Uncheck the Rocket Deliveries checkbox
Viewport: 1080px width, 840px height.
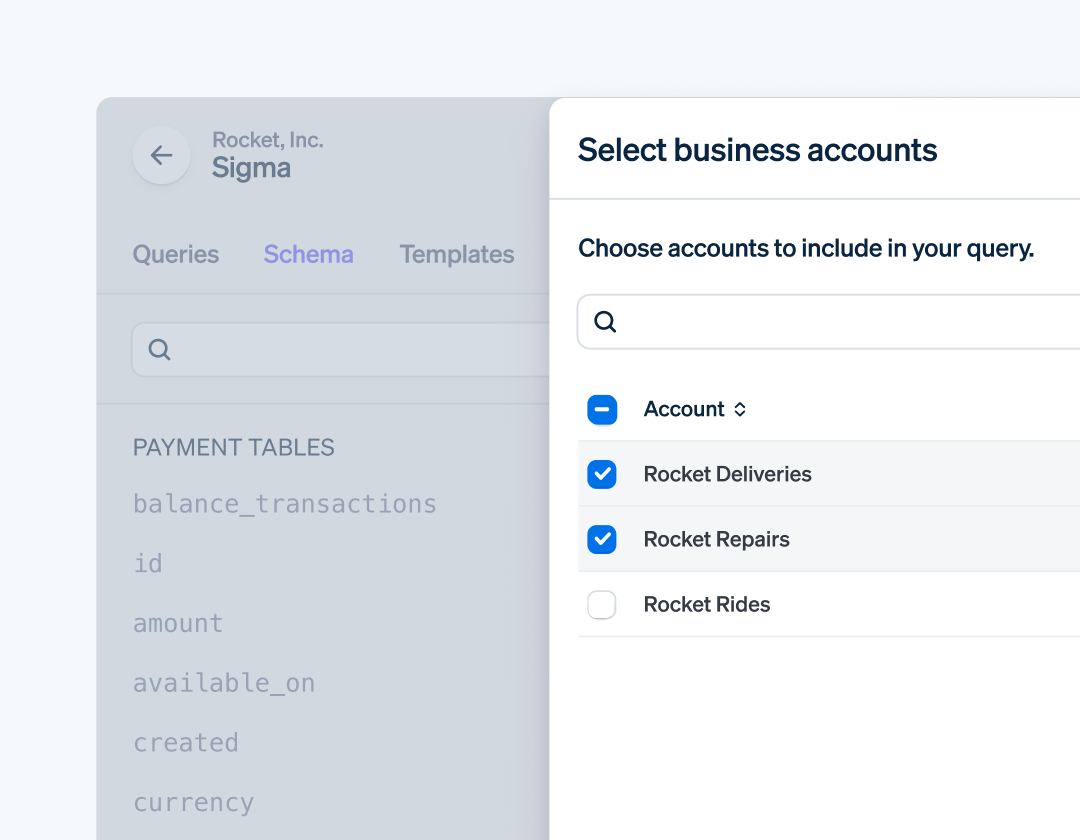(602, 474)
